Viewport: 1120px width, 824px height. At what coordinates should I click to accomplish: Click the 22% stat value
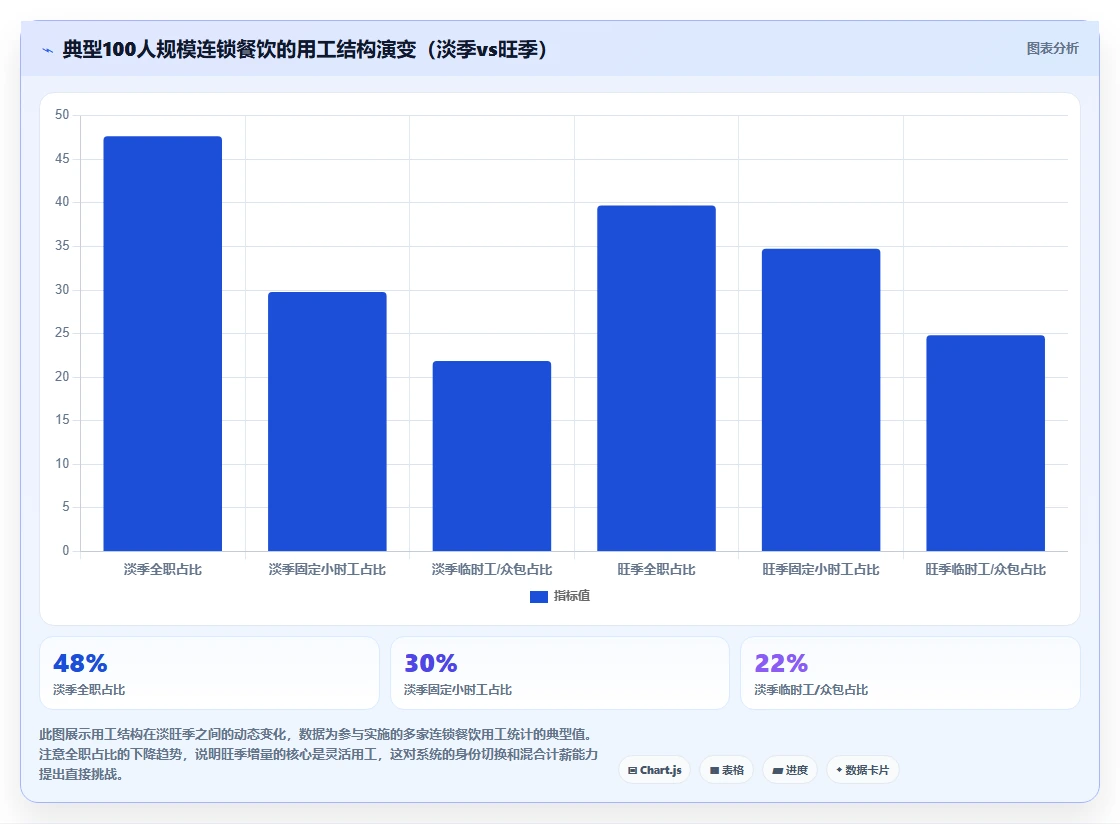pos(781,663)
